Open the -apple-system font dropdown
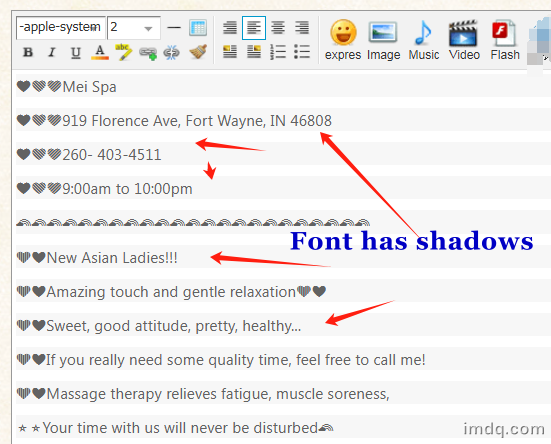This screenshot has width=551, height=444. click(60, 27)
